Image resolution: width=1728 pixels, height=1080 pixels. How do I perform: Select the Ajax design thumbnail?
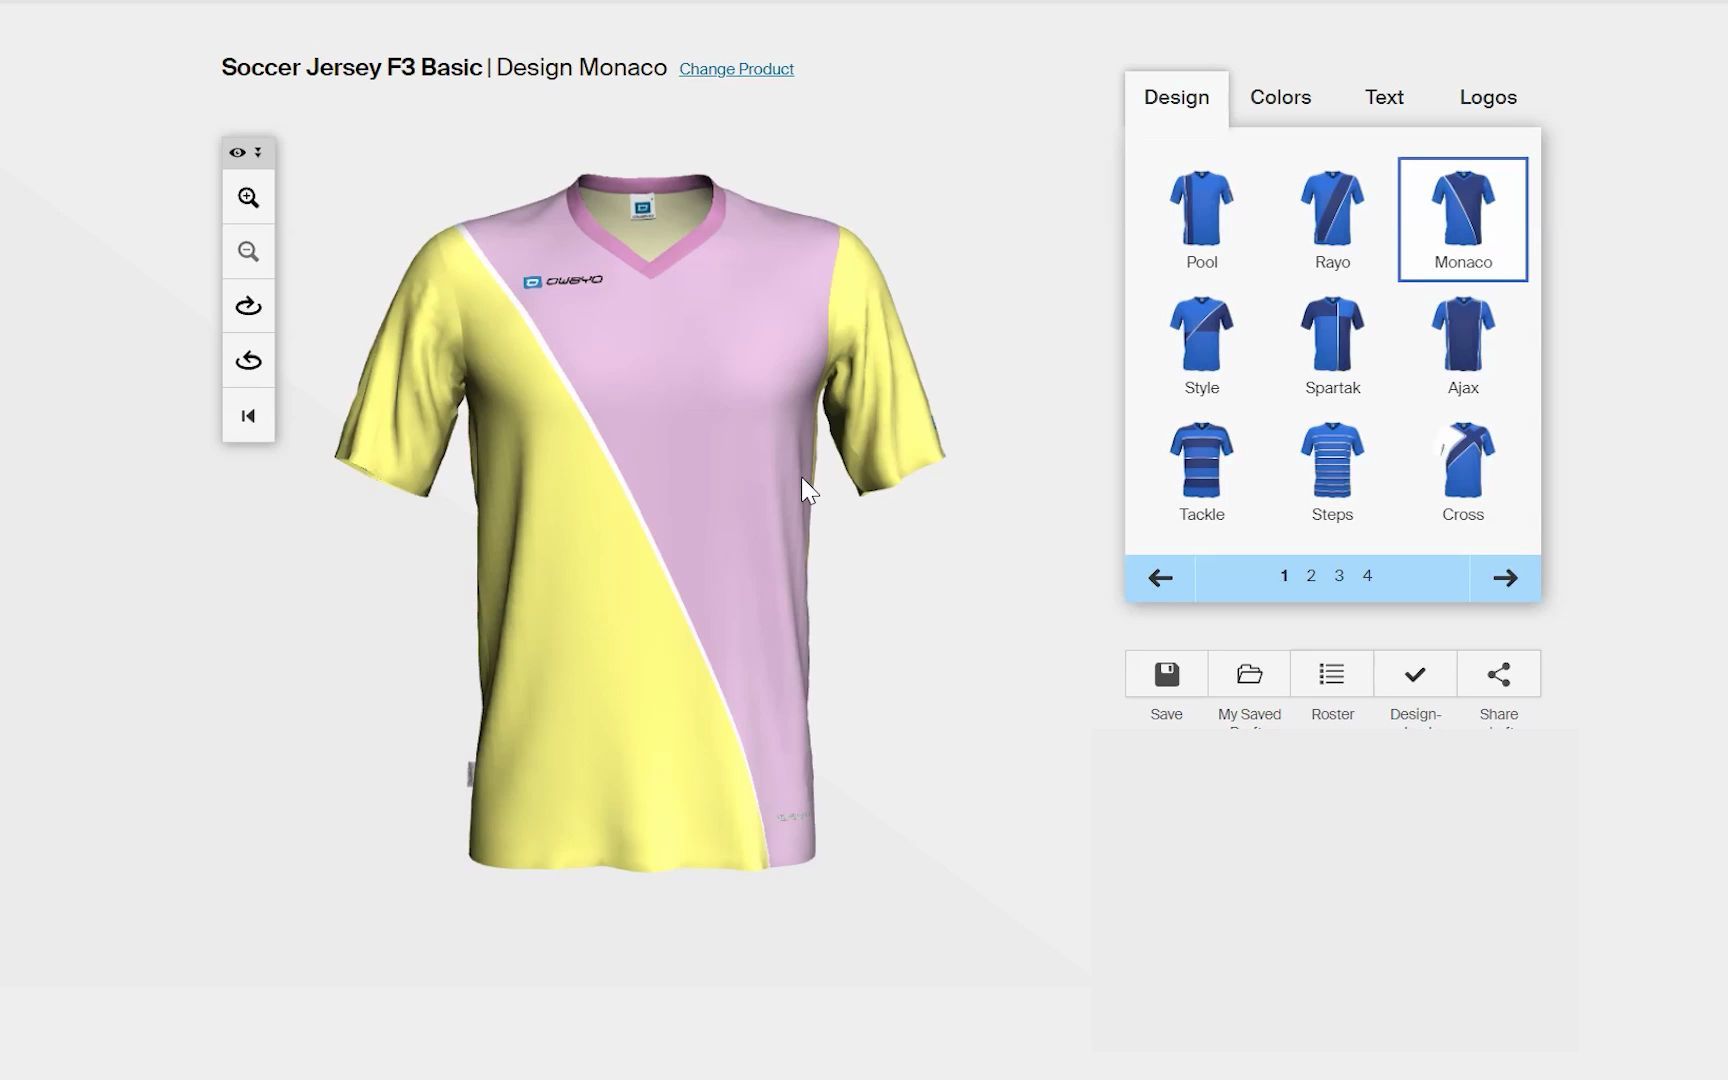(x=1463, y=346)
